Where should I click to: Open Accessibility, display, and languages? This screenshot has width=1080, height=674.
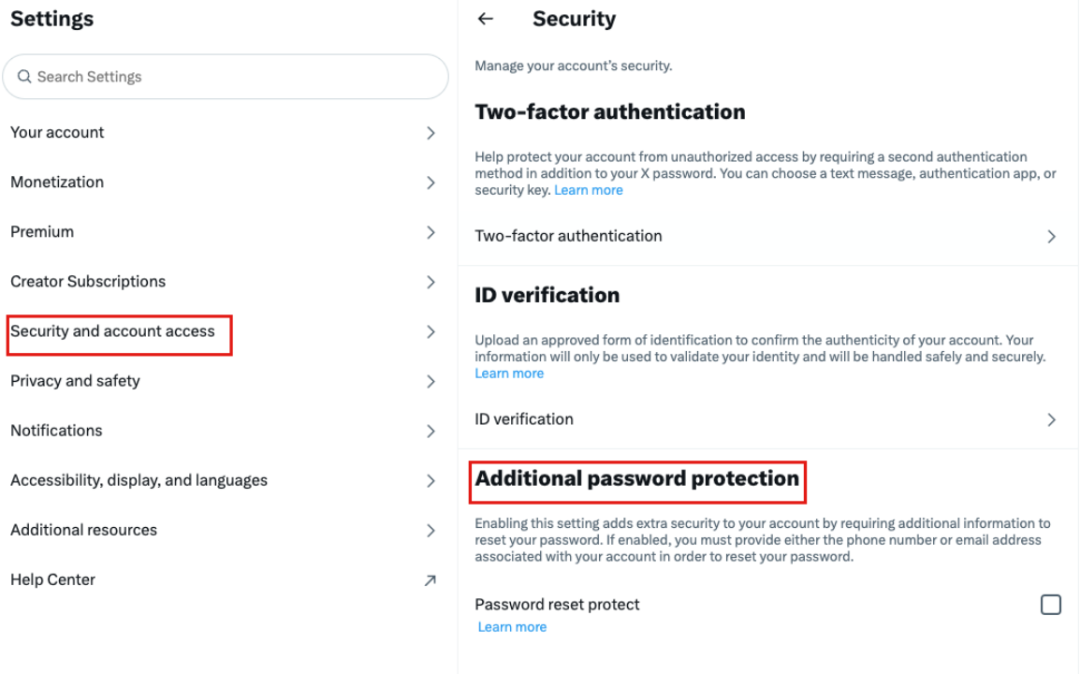(x=224, y=481)
